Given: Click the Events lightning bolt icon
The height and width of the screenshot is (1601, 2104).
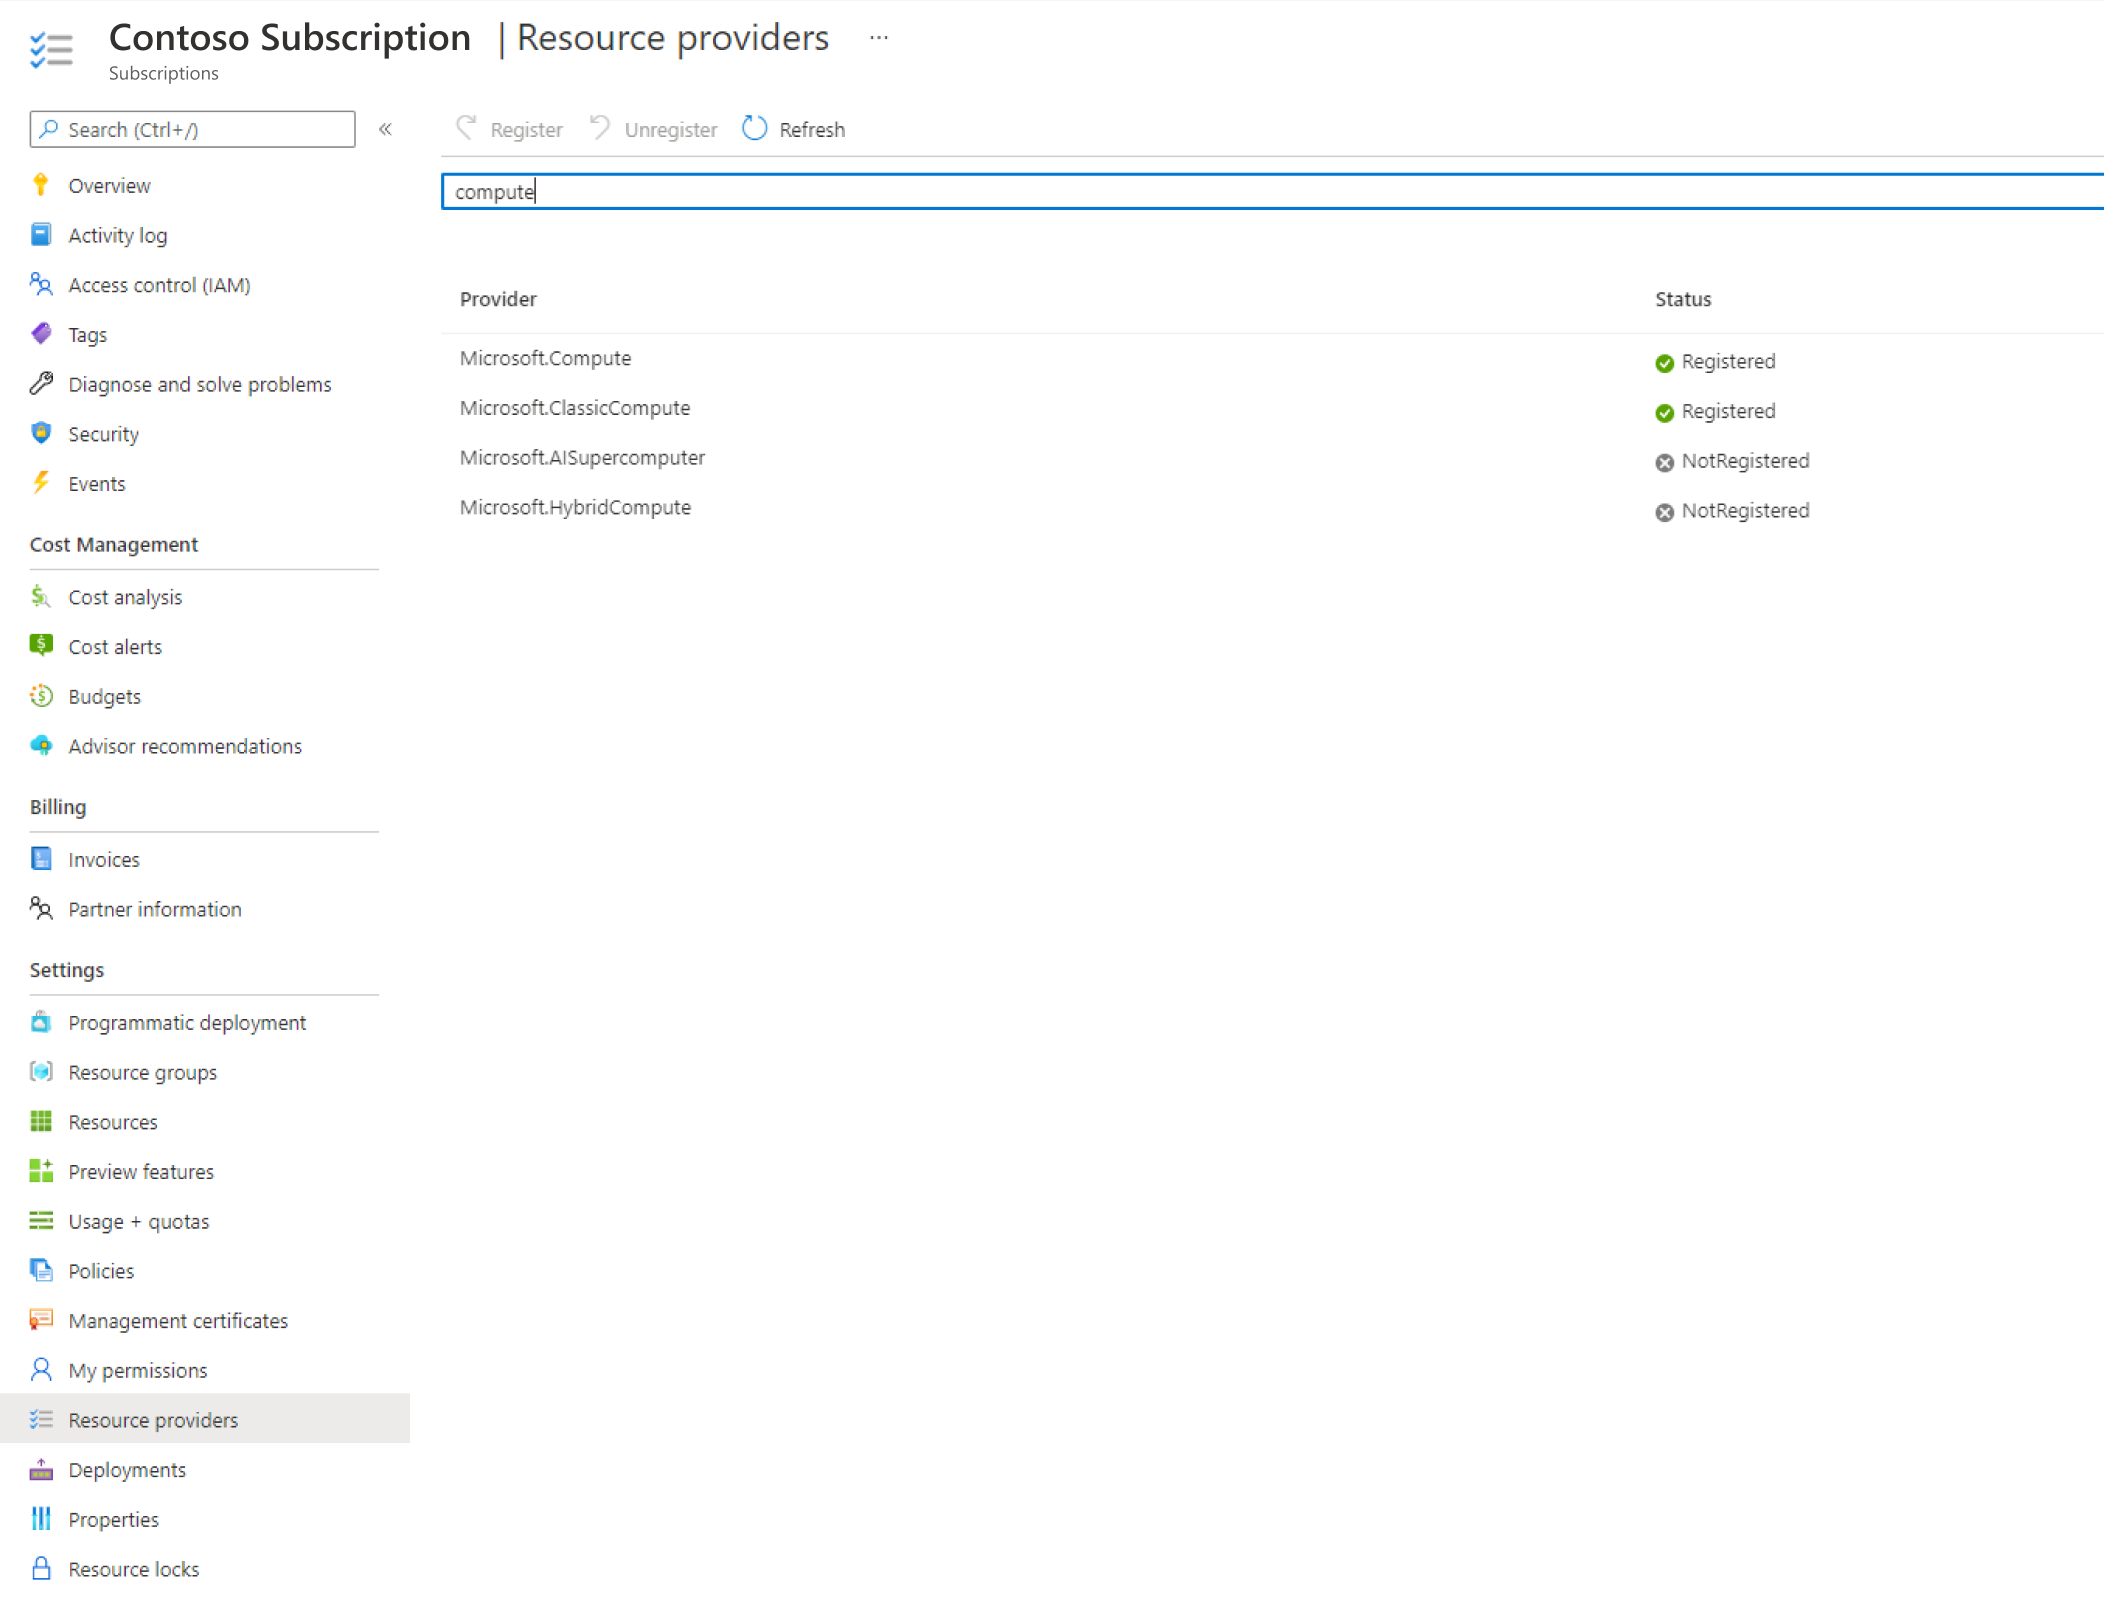Looking at the screenshot, I should [41, 483].
